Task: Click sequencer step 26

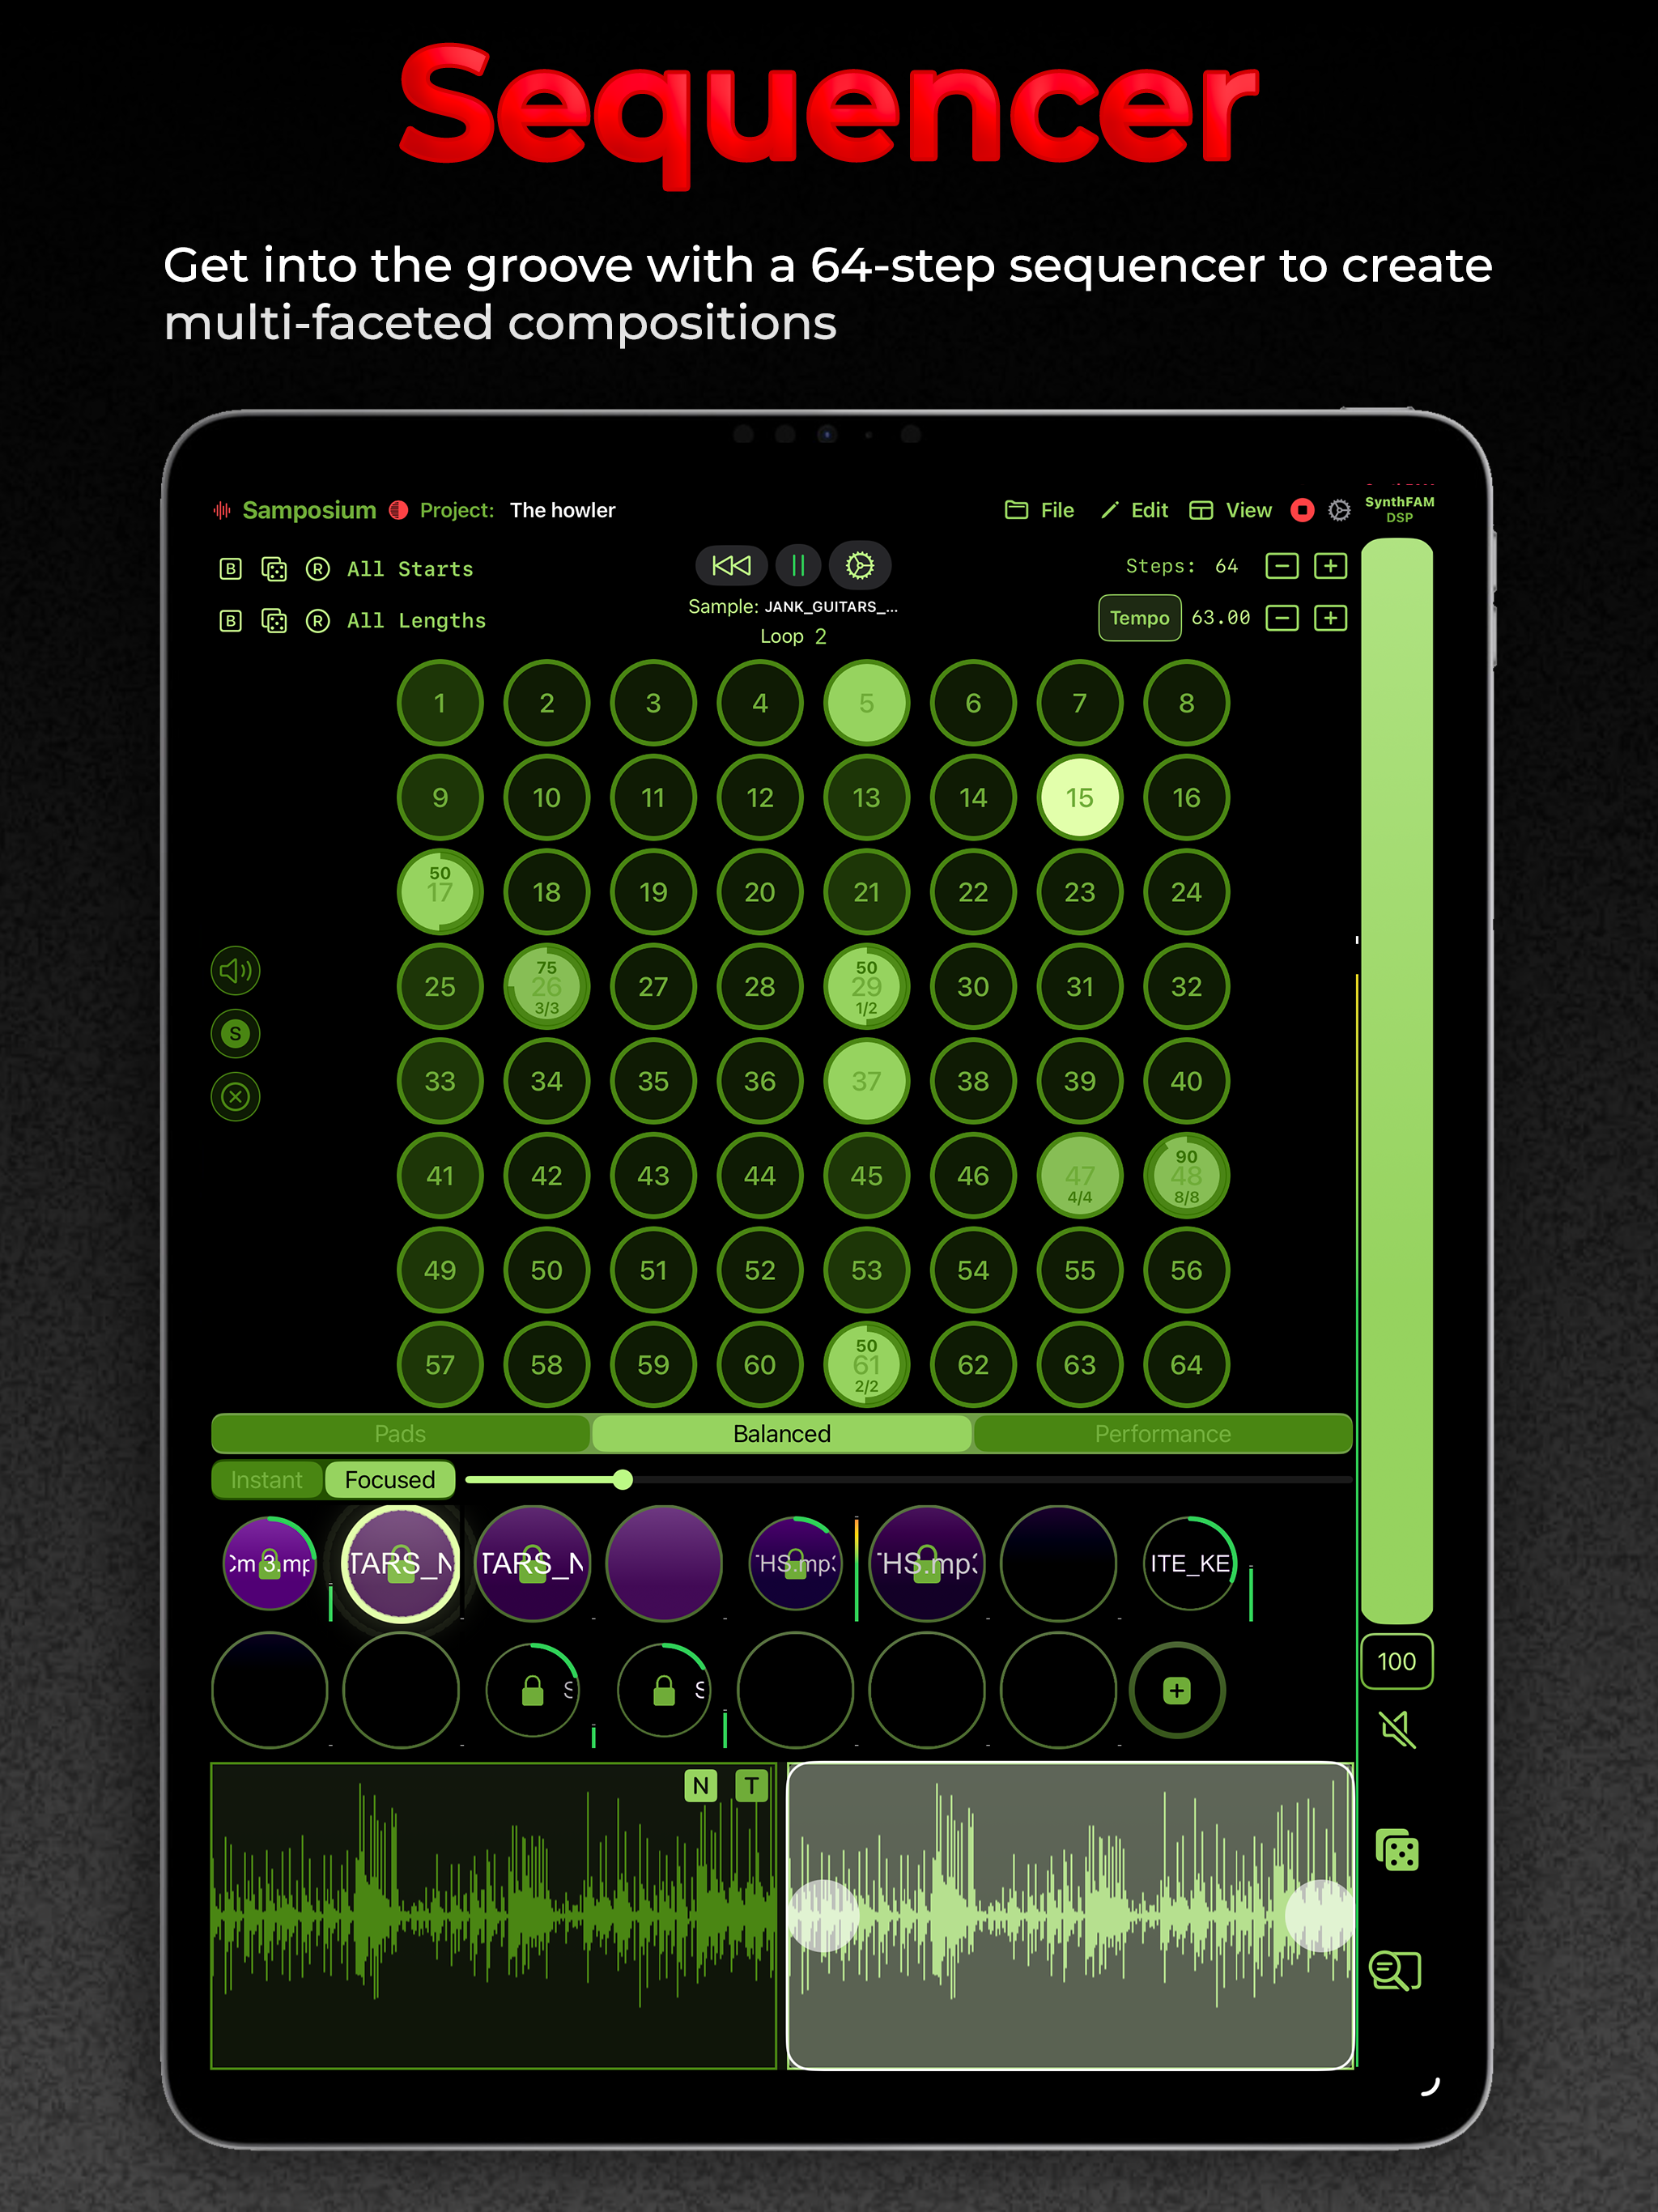Action: point(547,987)
